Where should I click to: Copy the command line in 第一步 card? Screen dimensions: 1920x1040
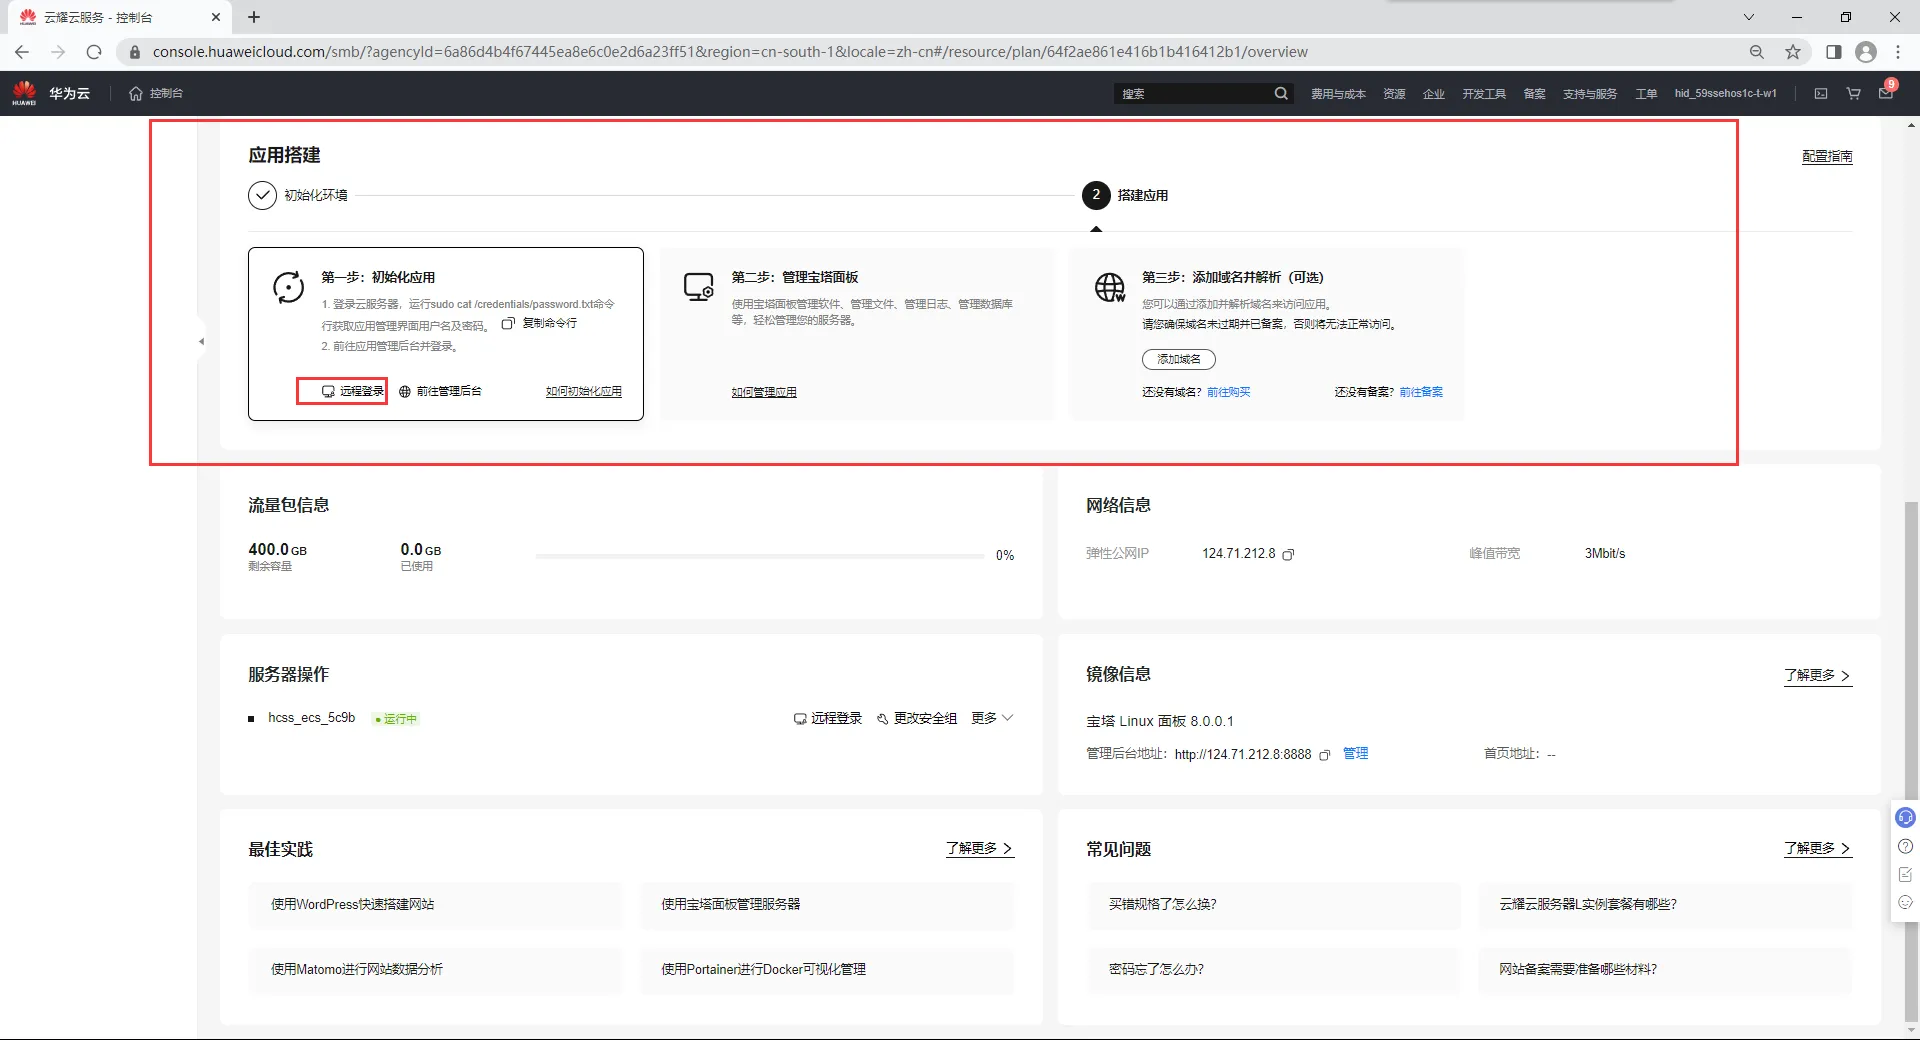539,323
